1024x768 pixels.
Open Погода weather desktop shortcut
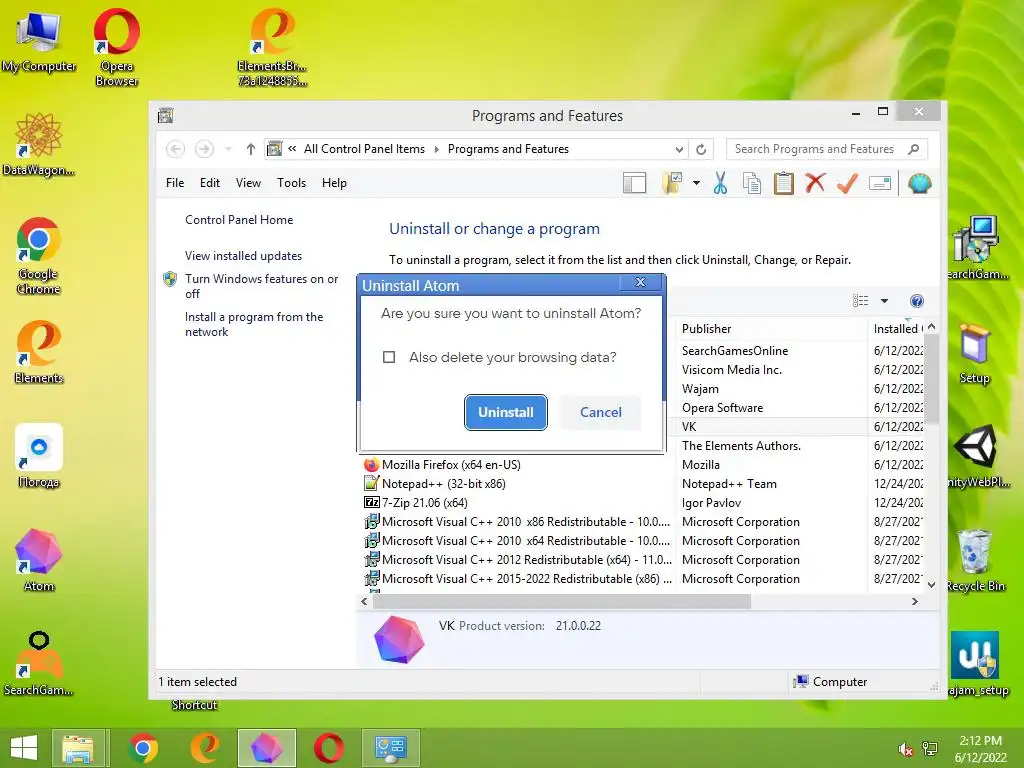(x=39, y=456)
